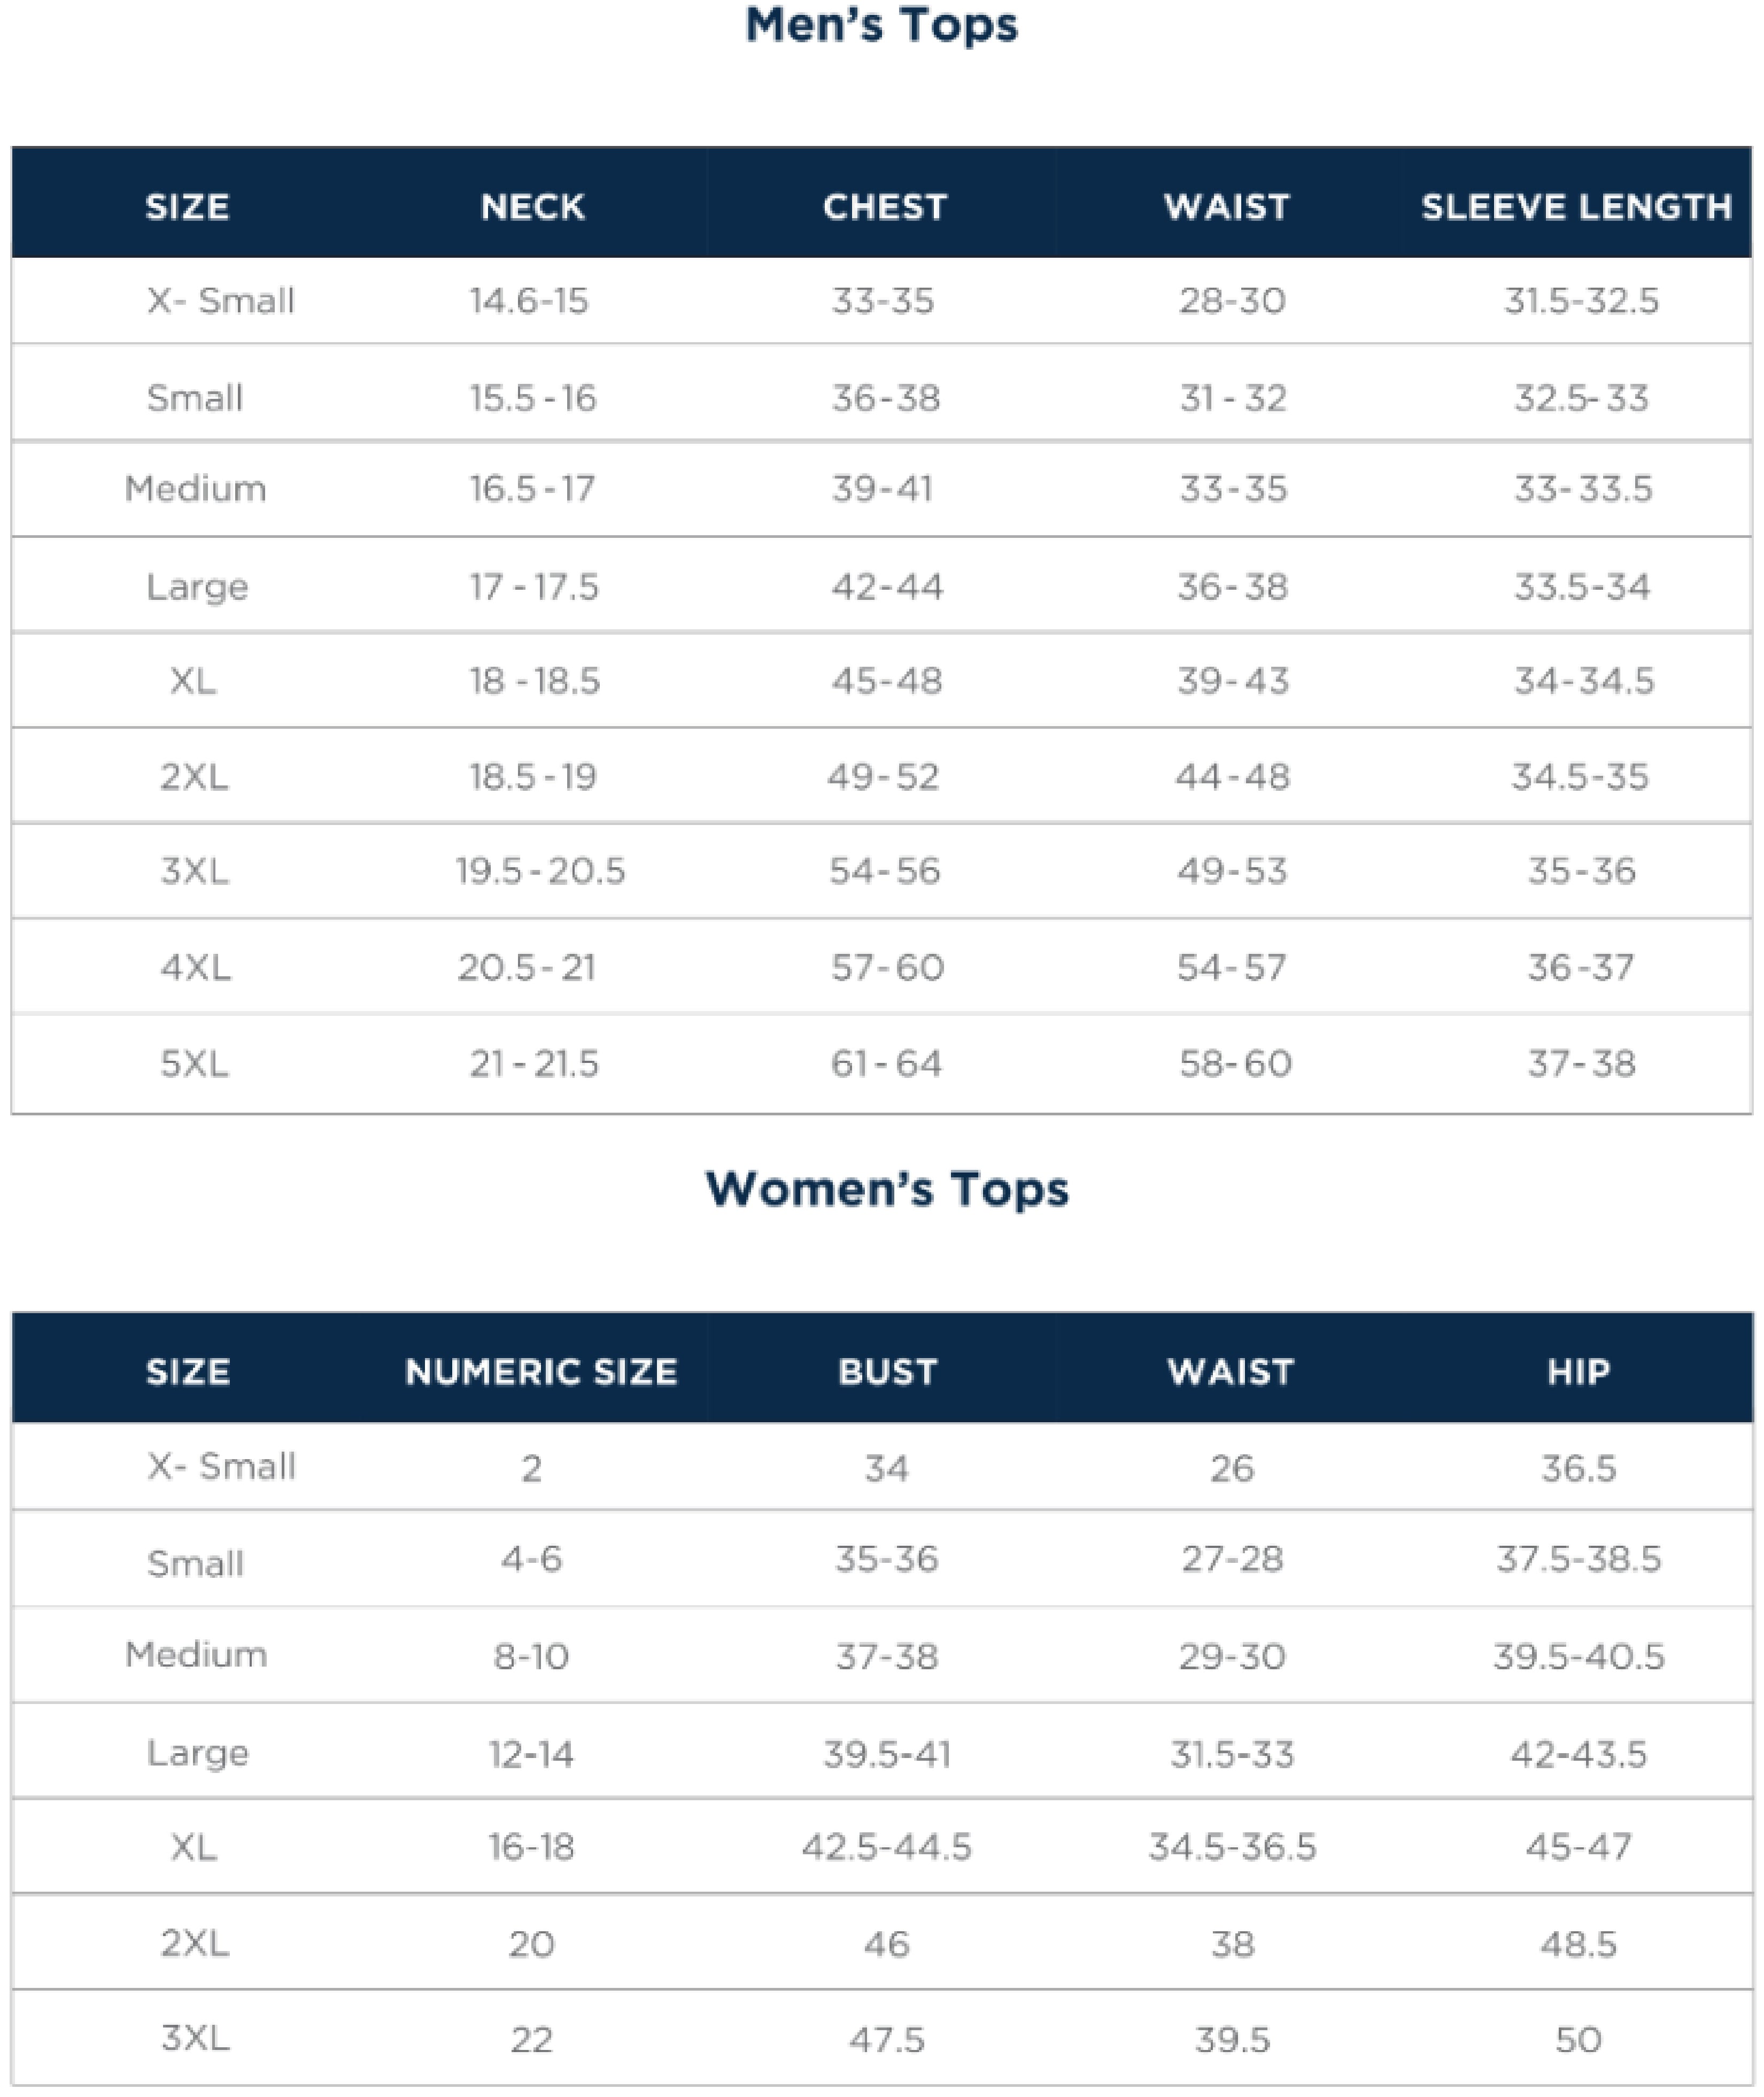Select the NECK column header
Screen dimensions: 1764x2097
coord(532,207)
